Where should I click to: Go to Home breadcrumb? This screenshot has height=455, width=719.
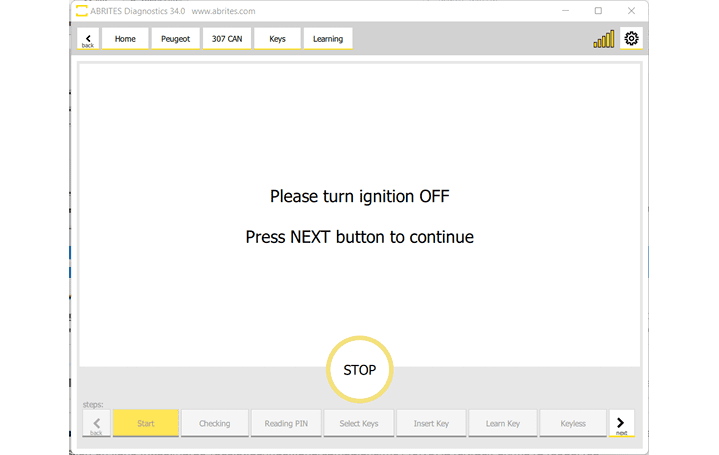pos(125,39)
